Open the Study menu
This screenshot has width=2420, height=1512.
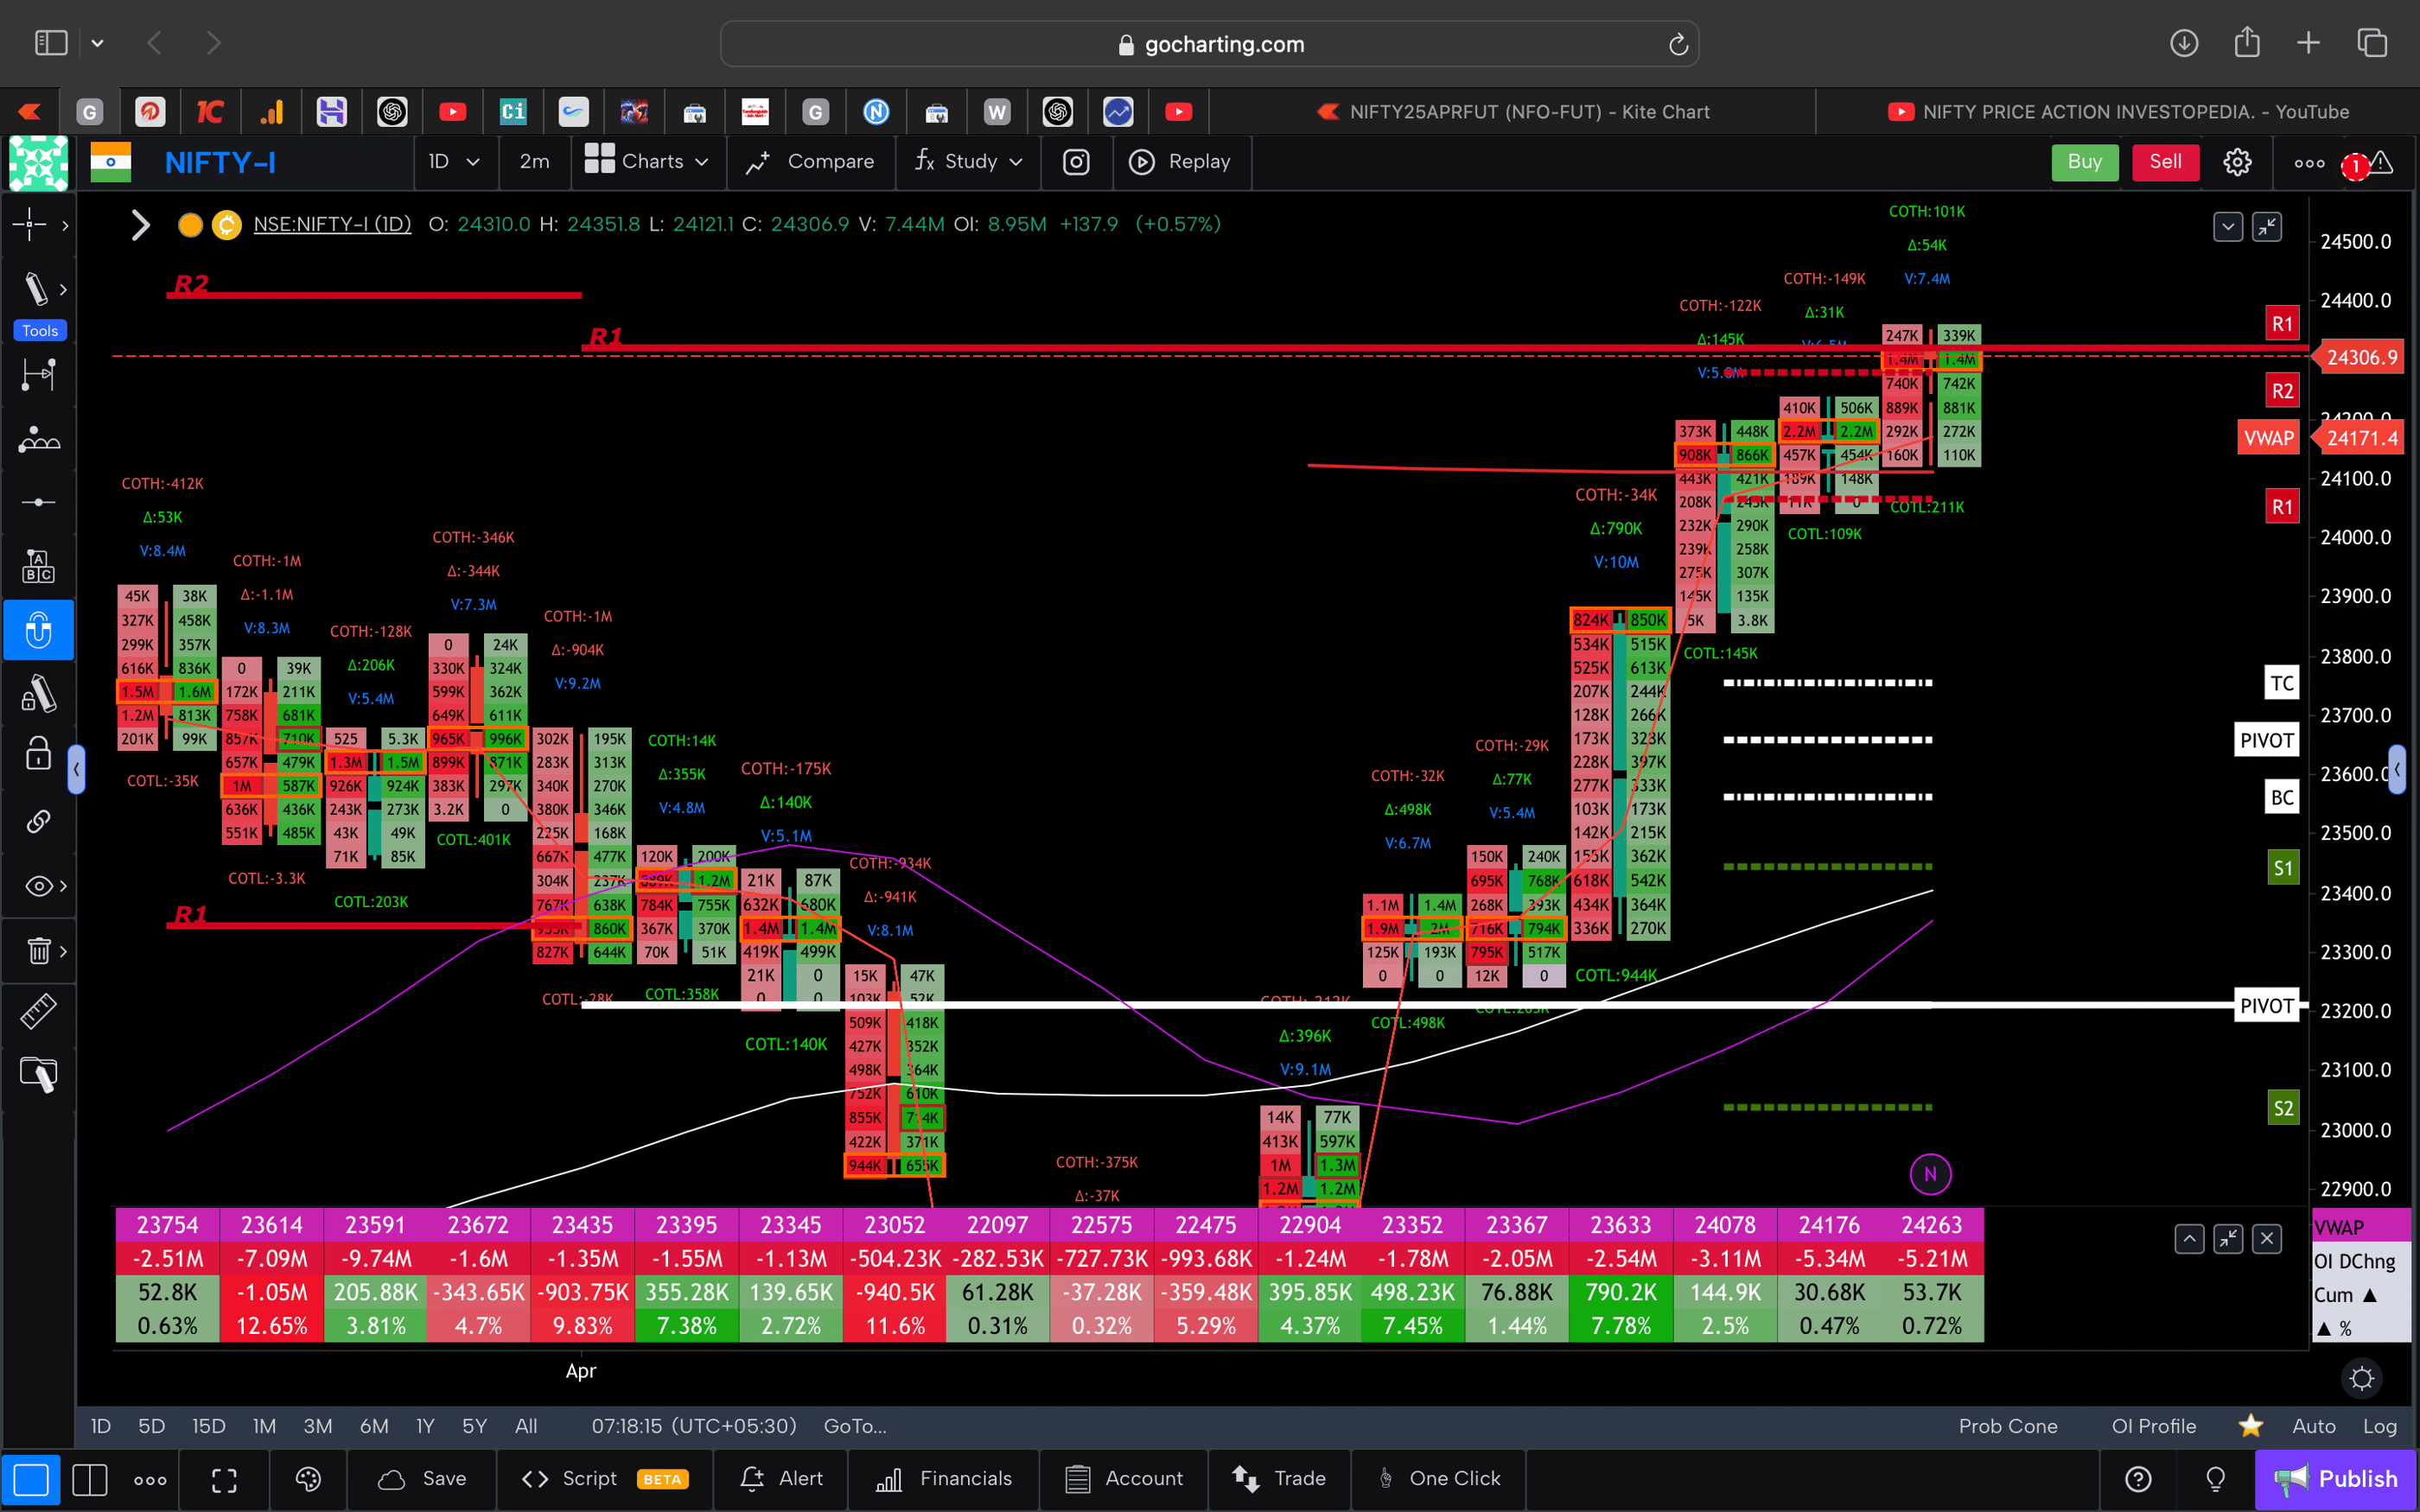[x=967, y=161]
